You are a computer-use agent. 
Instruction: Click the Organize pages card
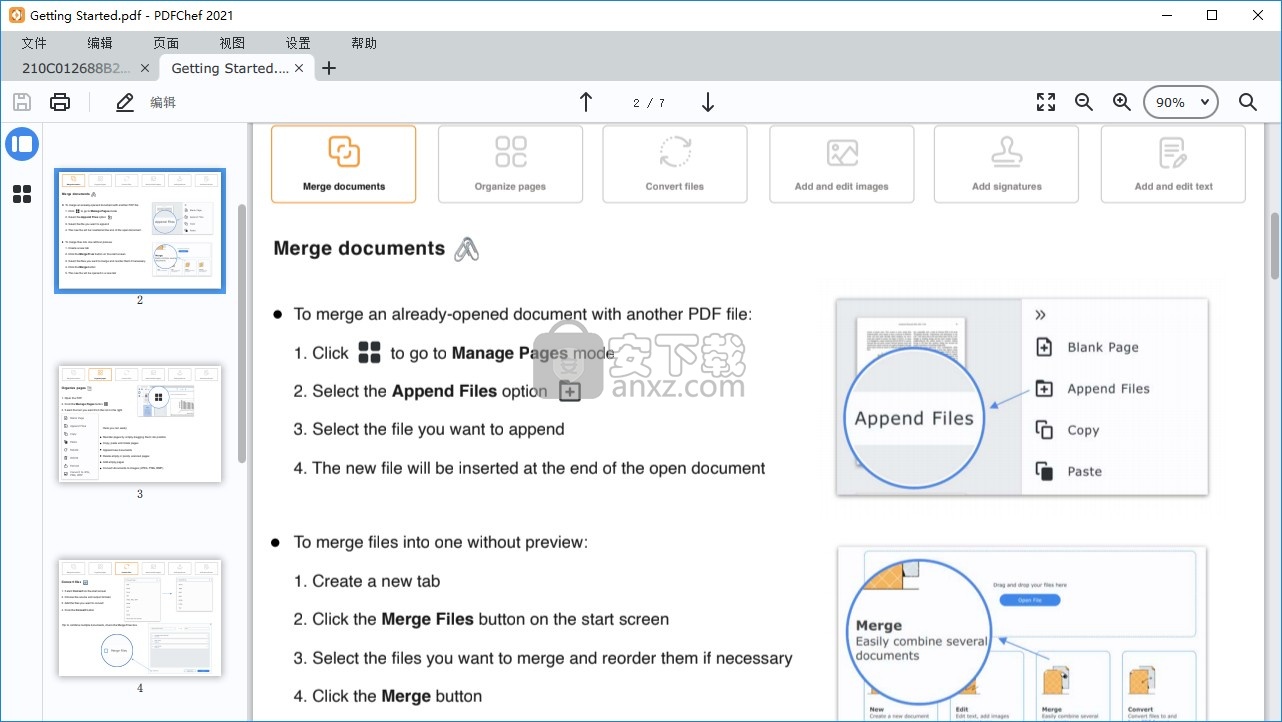[x=510, y=164]
